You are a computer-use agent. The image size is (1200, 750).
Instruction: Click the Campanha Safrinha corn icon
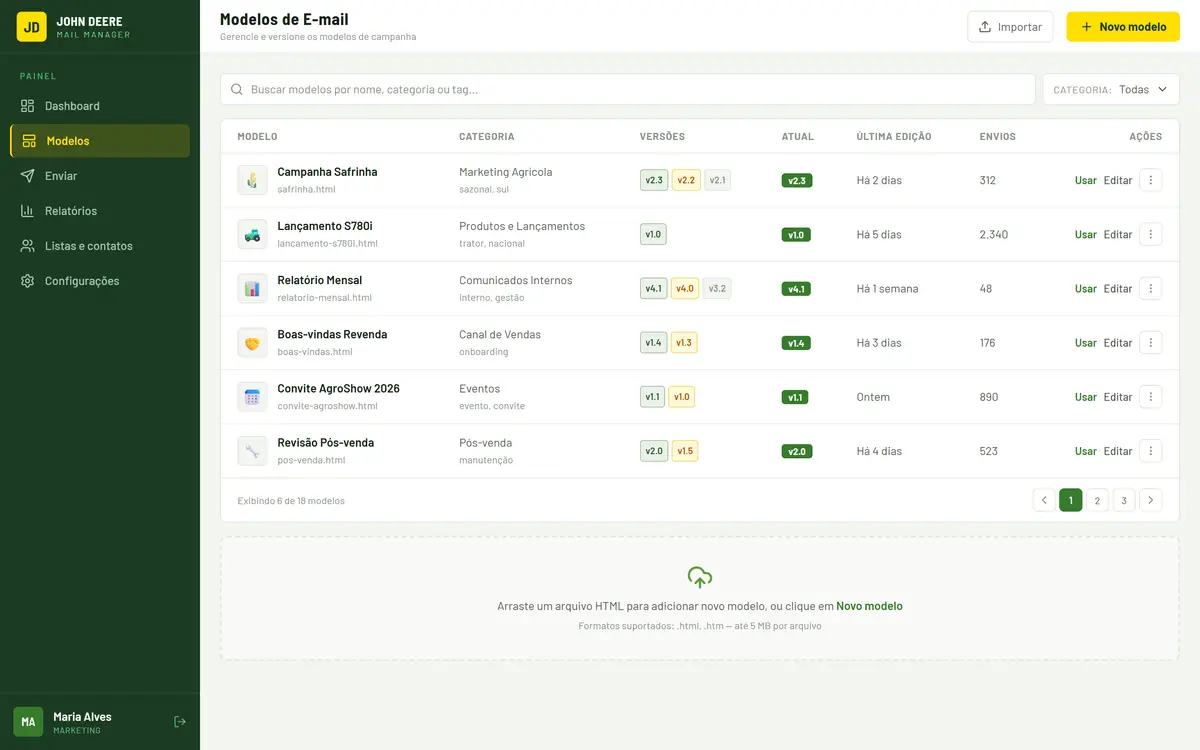252,180
